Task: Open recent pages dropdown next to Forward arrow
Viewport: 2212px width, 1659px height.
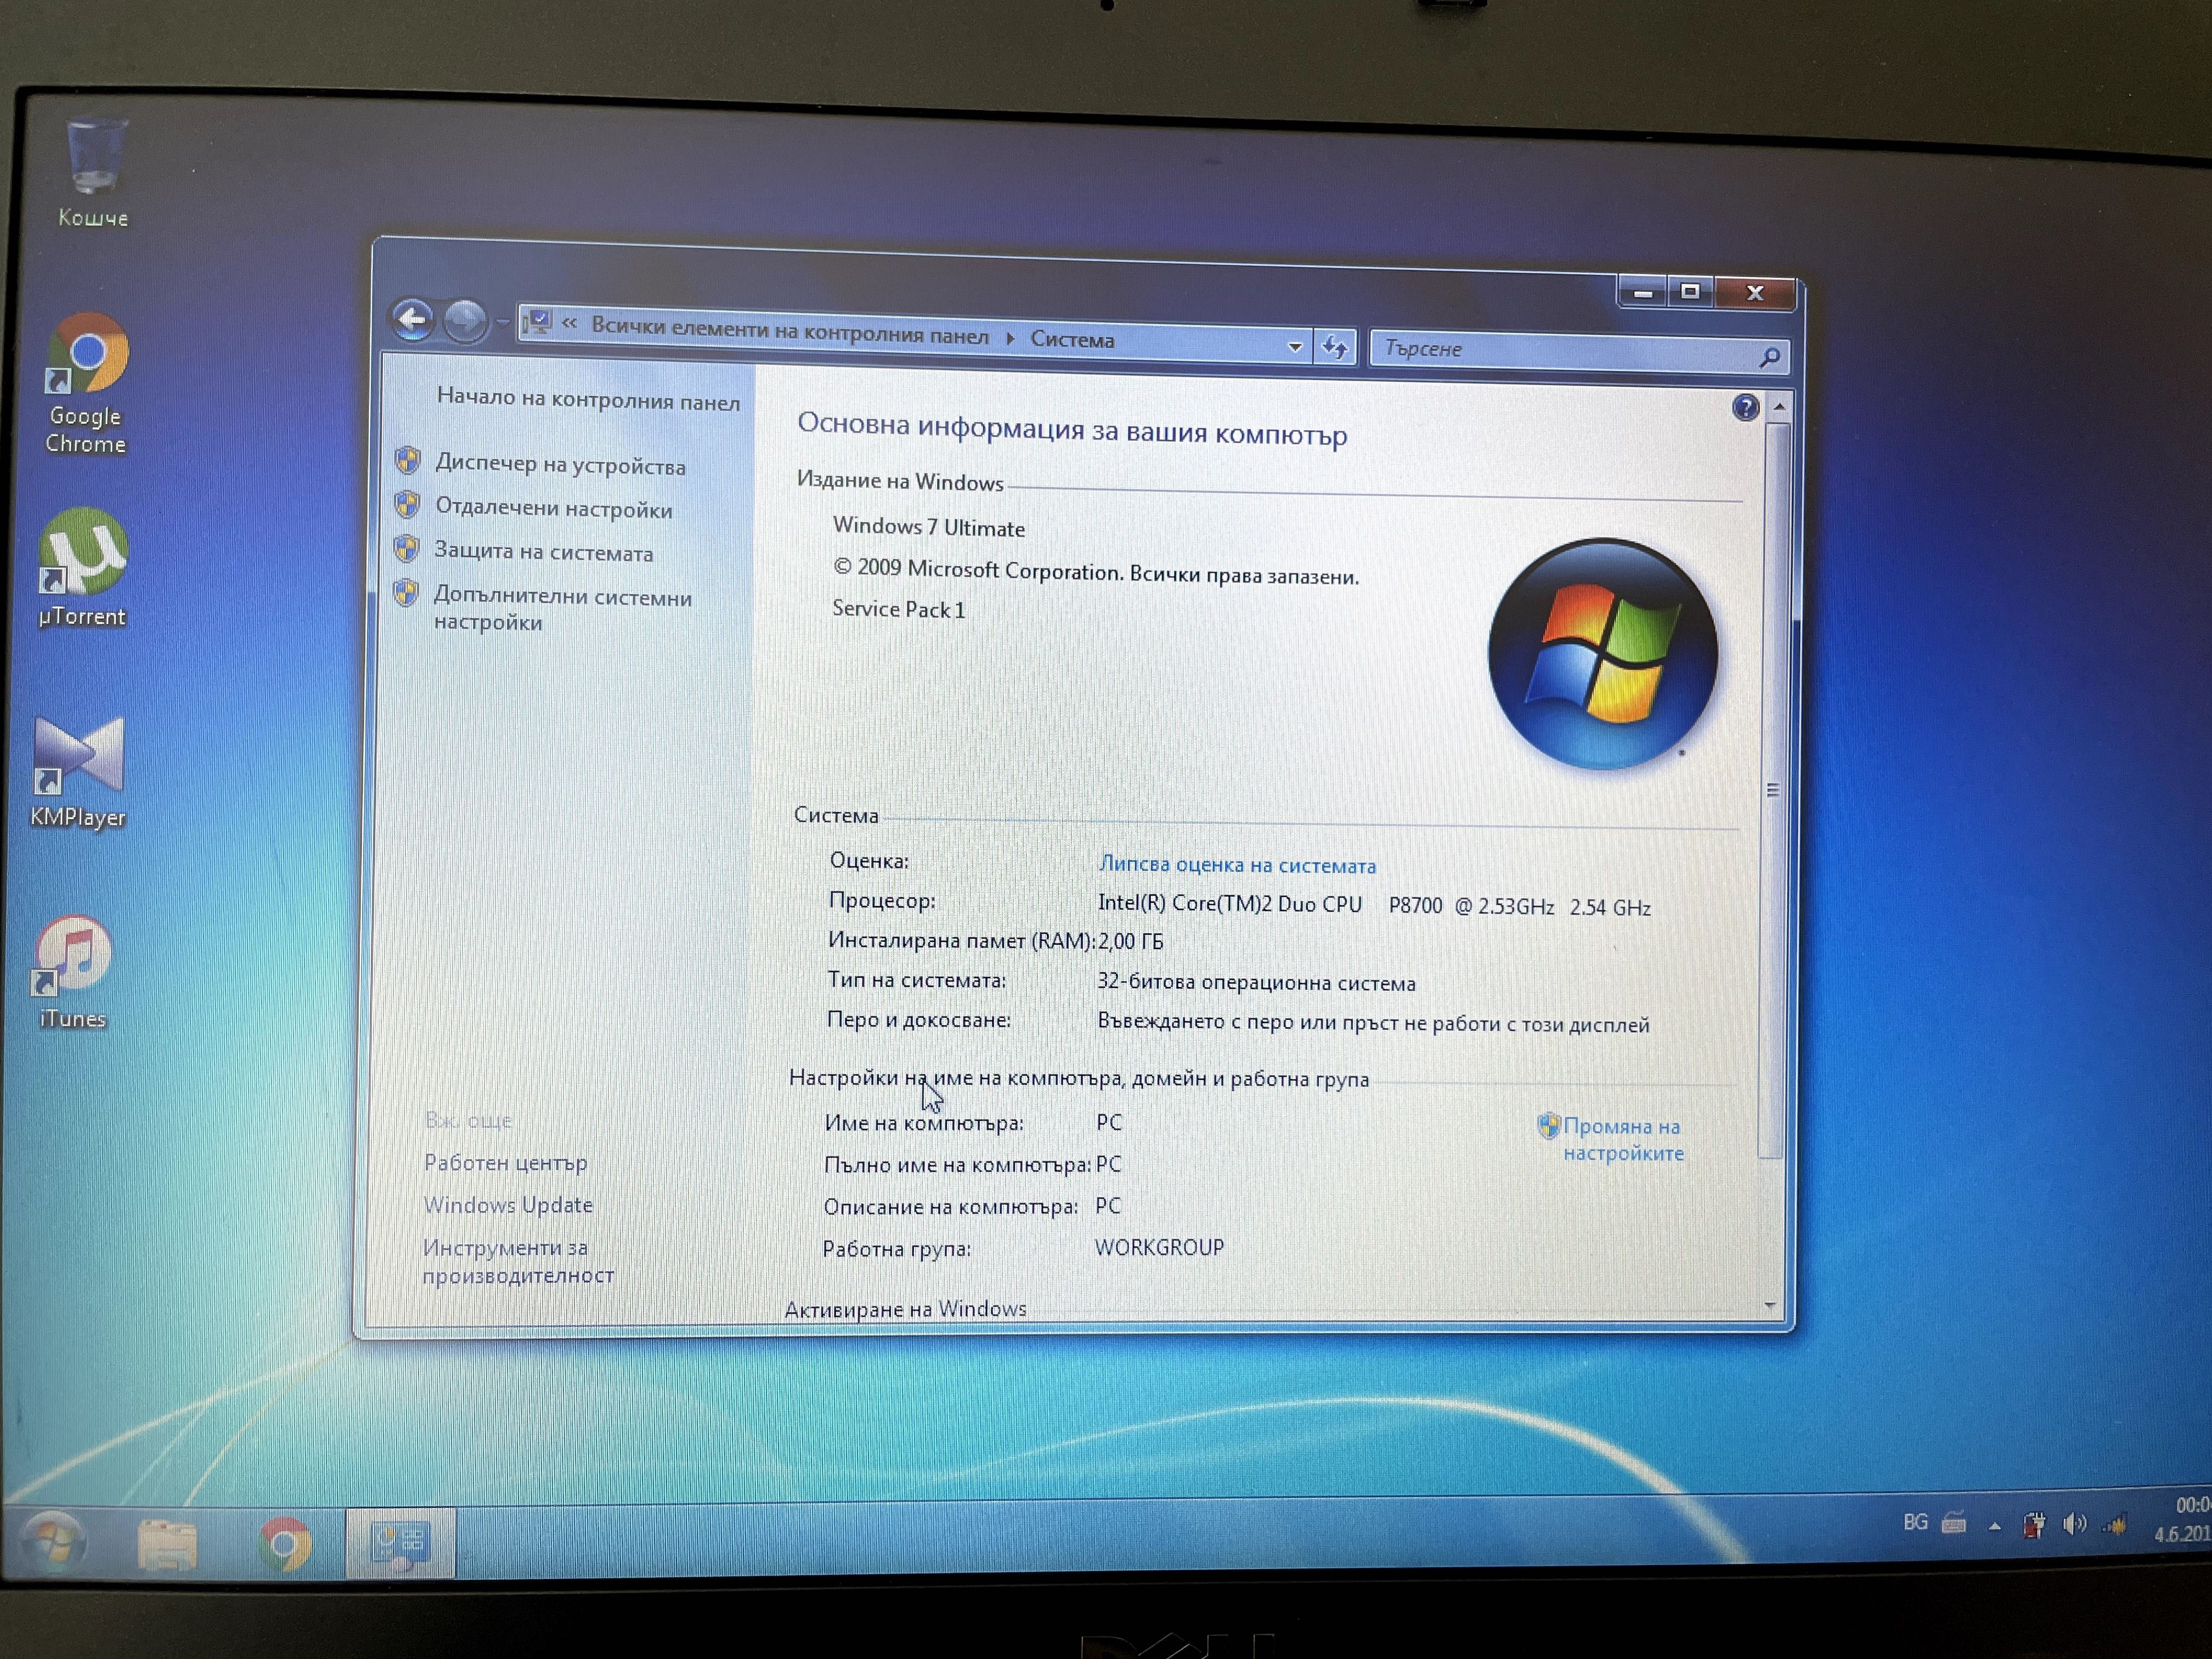Action: point(502,323)
